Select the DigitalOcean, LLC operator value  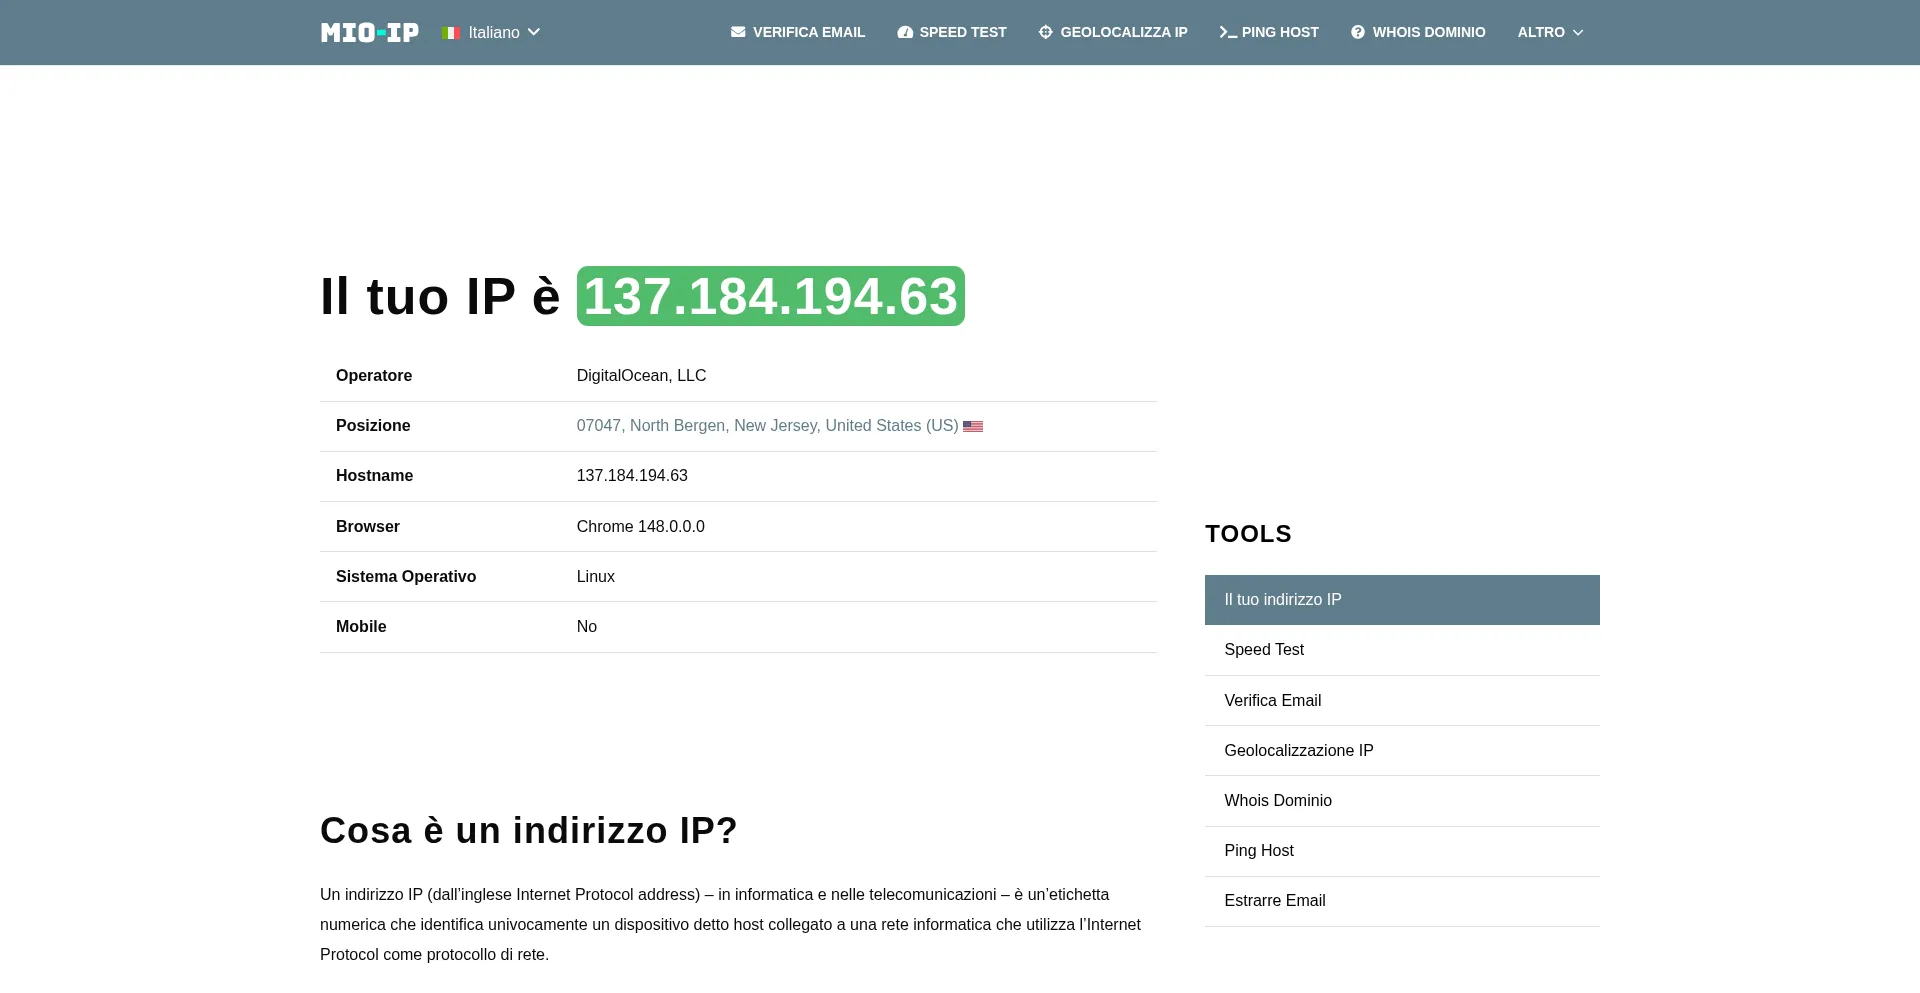[641, 376]
